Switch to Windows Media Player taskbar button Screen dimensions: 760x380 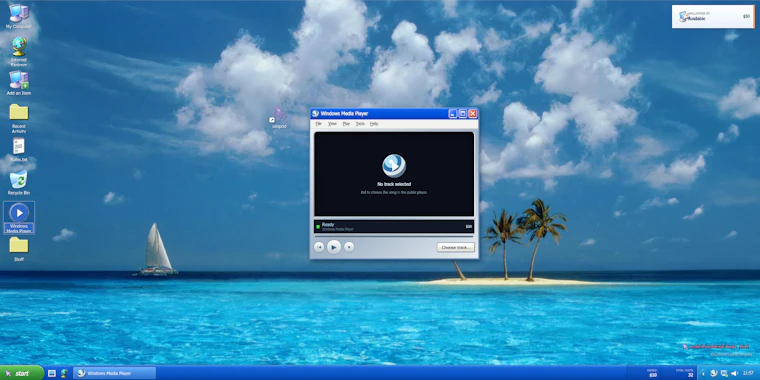114,373
